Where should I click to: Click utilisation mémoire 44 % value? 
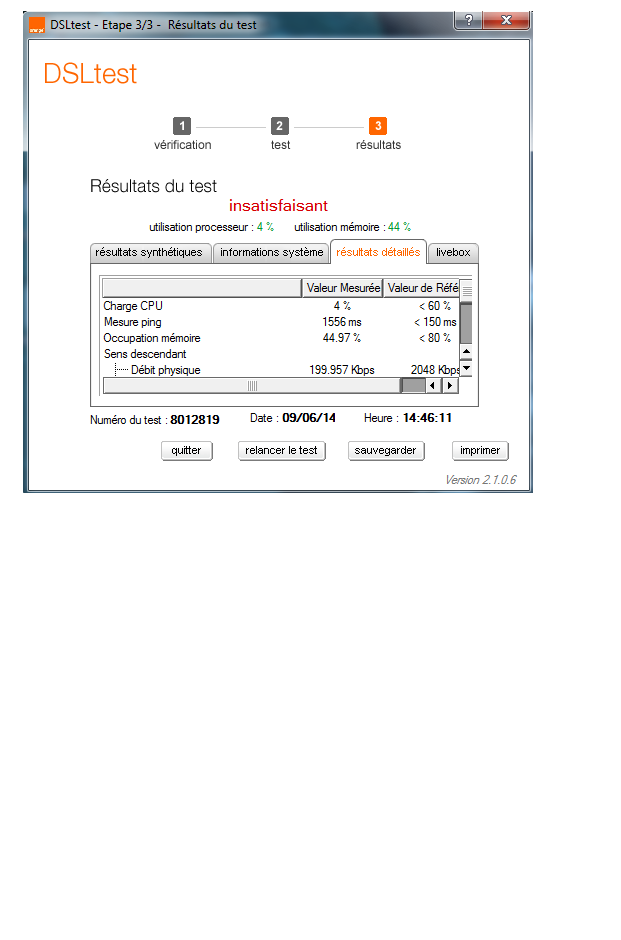tap(399, 227)
